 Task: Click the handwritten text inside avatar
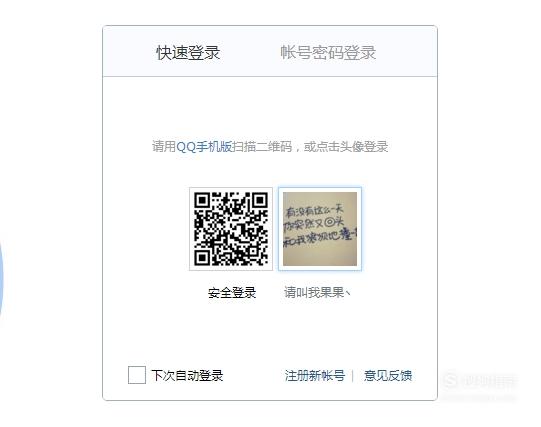coord(319,226)
